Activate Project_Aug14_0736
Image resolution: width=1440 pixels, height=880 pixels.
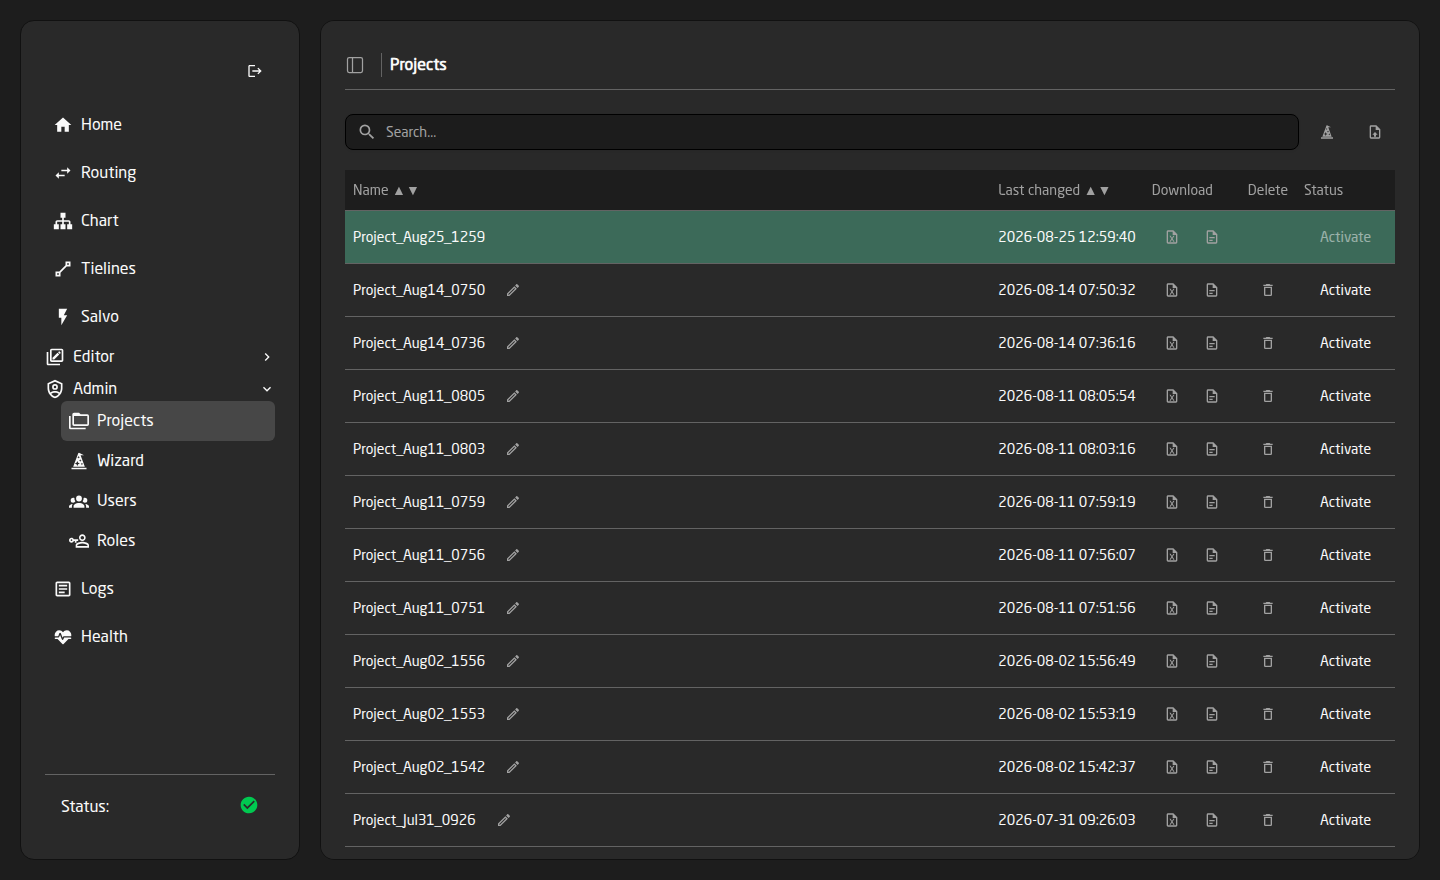click(1345, 343)
